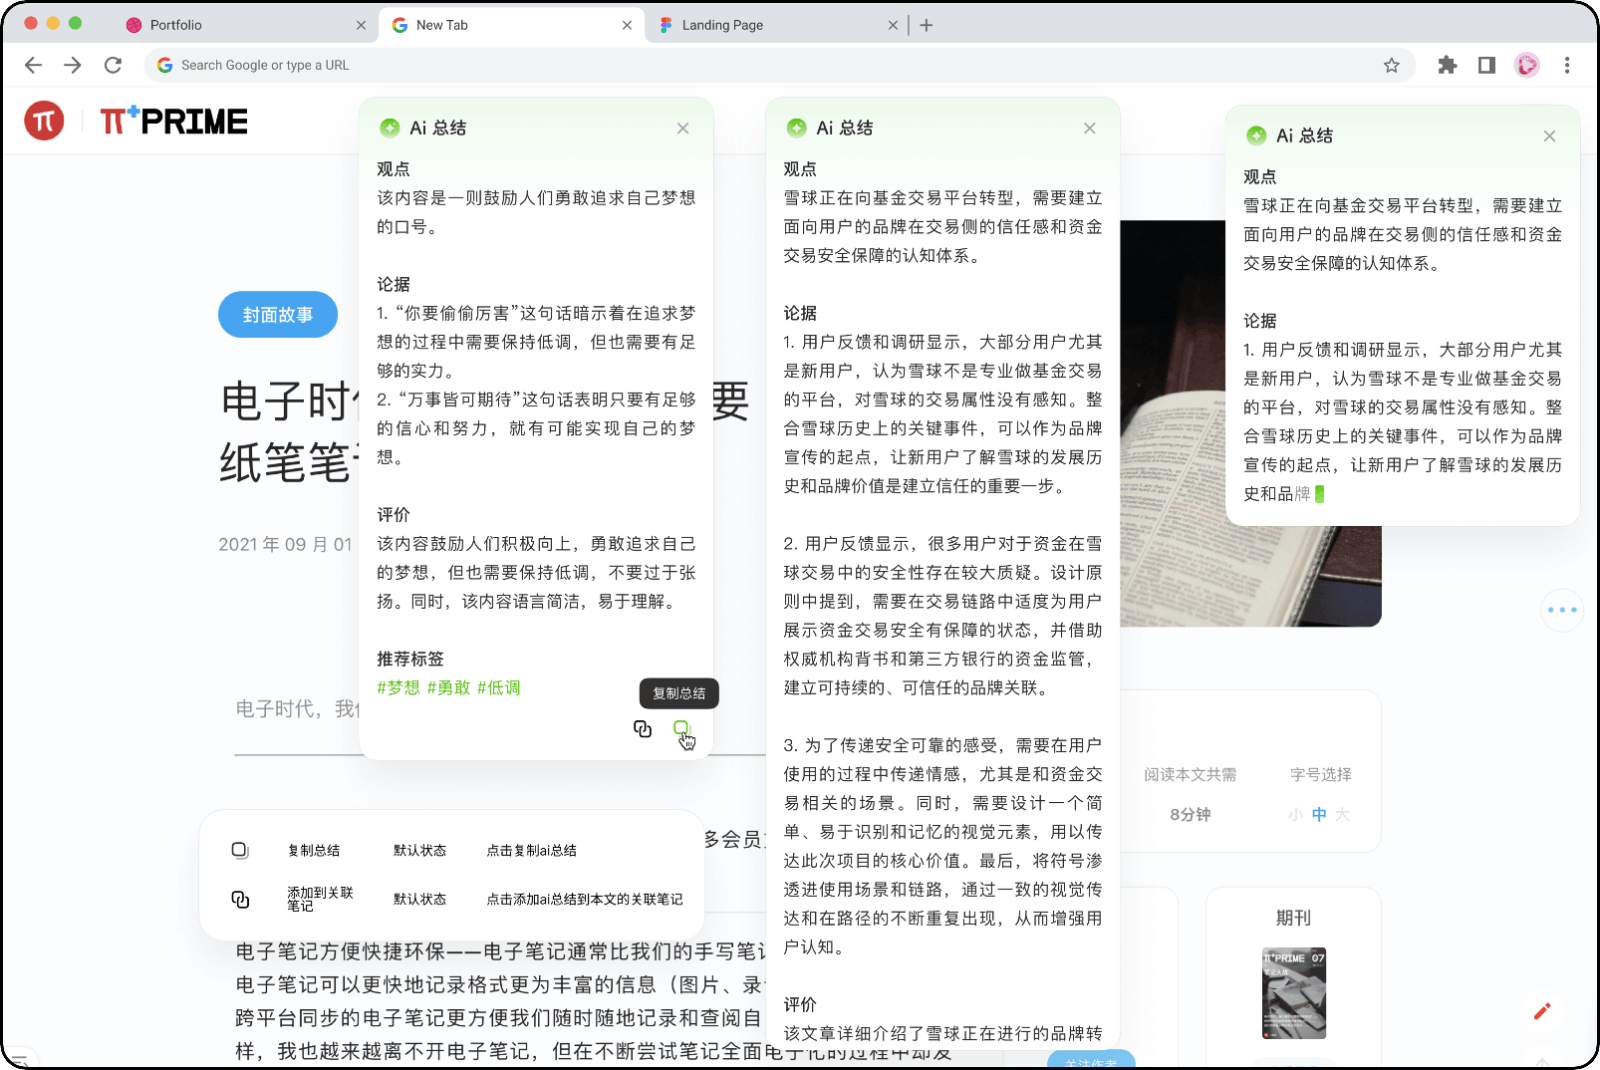
Task: Open Chrome's three-dot menu
Action: [1568, 65]
